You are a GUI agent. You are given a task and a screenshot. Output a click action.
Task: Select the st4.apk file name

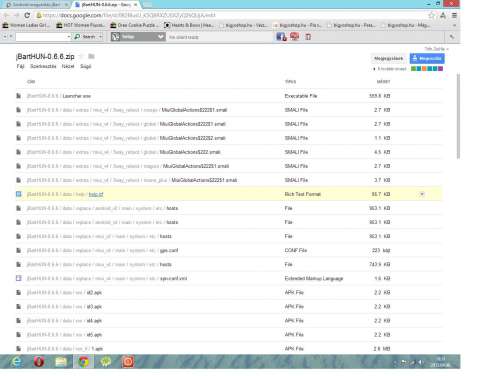94,321
